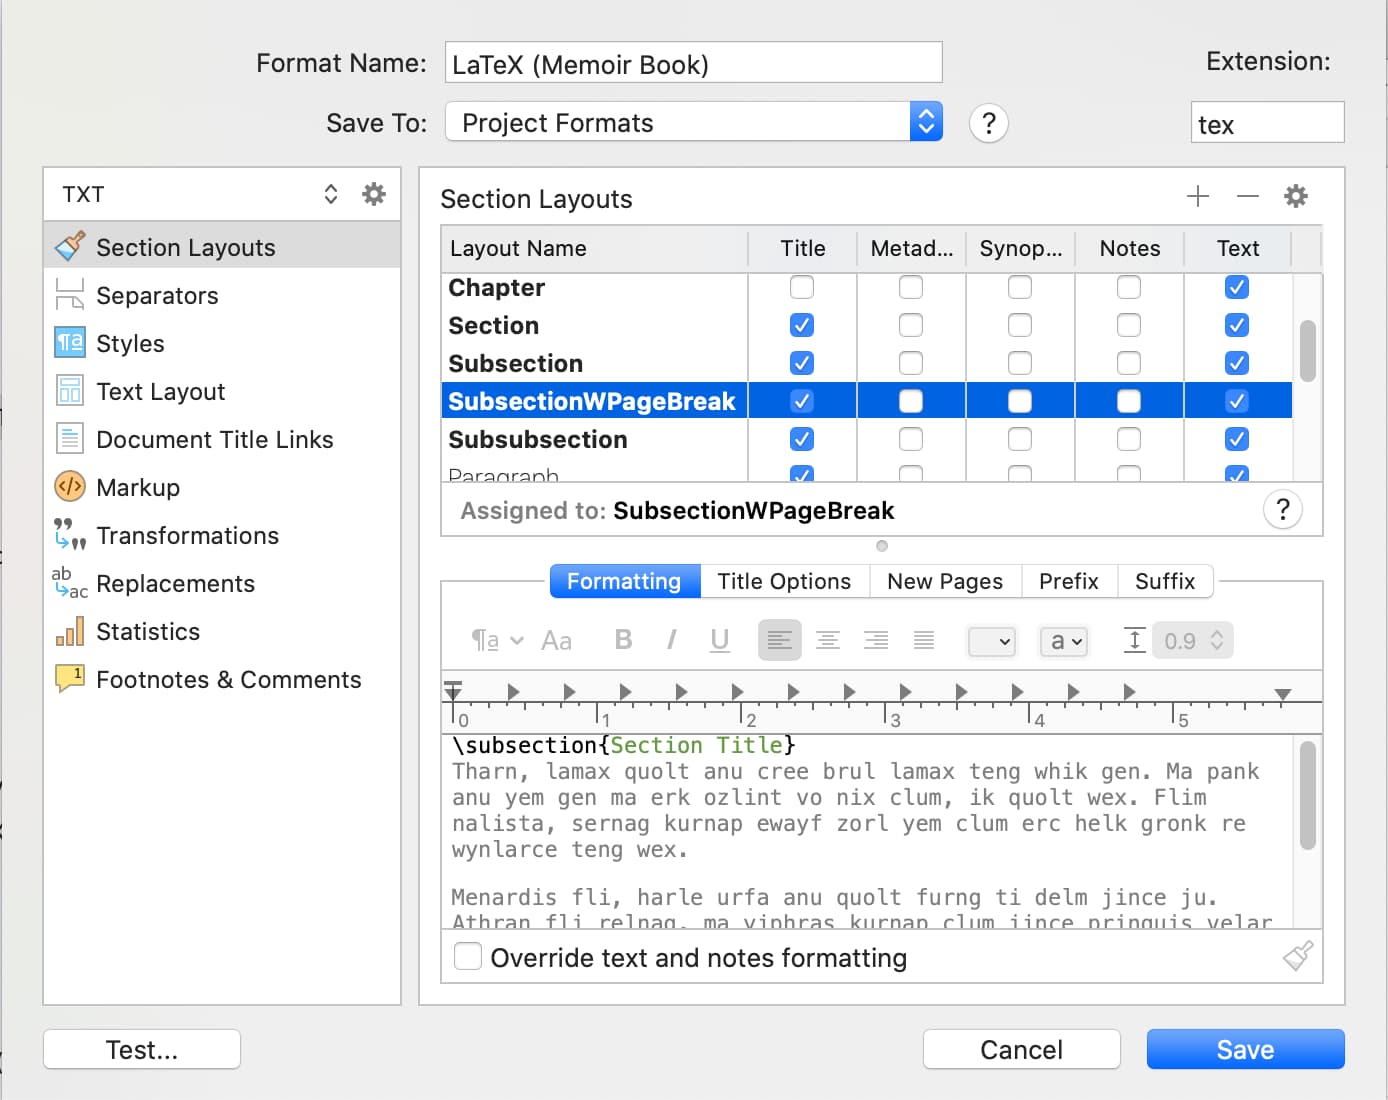
Task: Uncheck Title for Section layout
Action: pos(802,325)
